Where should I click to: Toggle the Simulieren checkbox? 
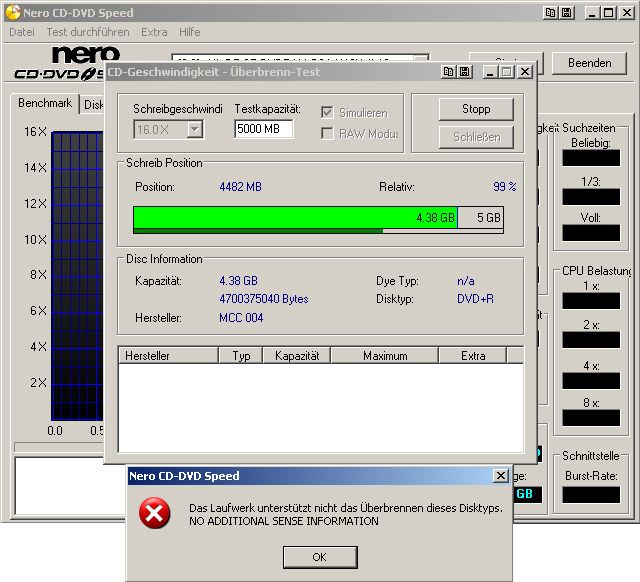point(327,112)
